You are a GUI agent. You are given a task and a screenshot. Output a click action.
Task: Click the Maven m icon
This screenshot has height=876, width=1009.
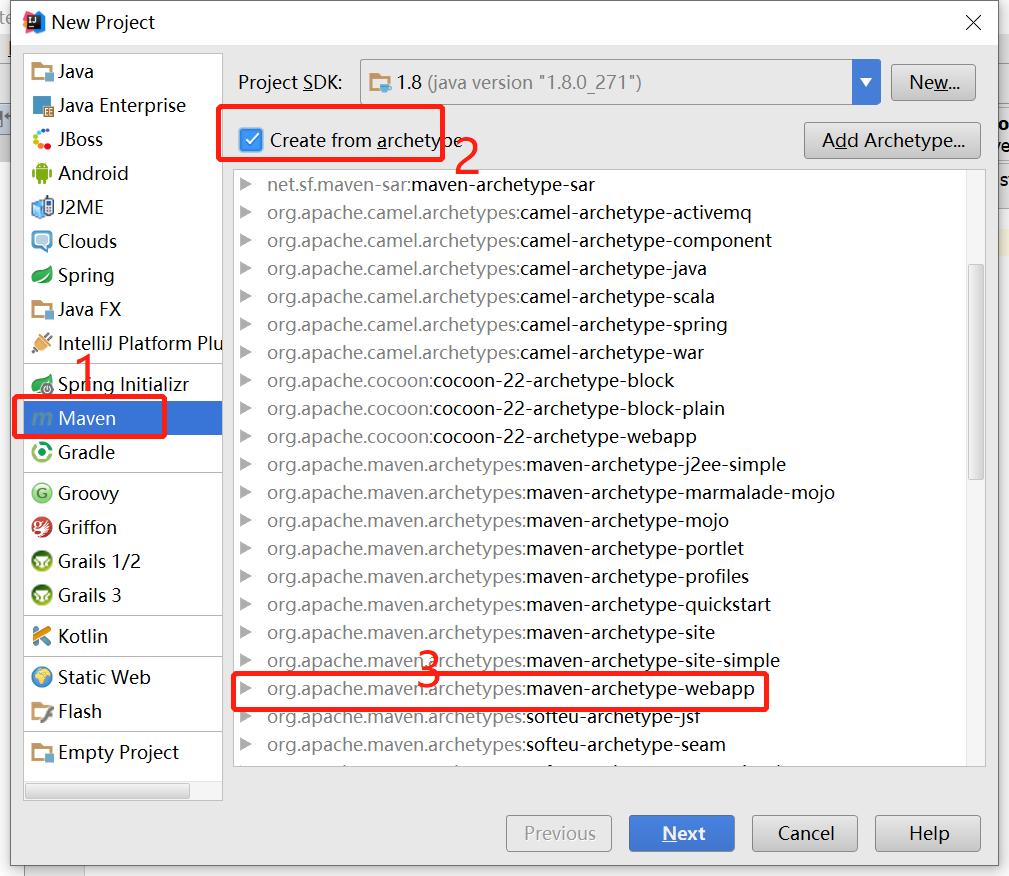point(42,419)
